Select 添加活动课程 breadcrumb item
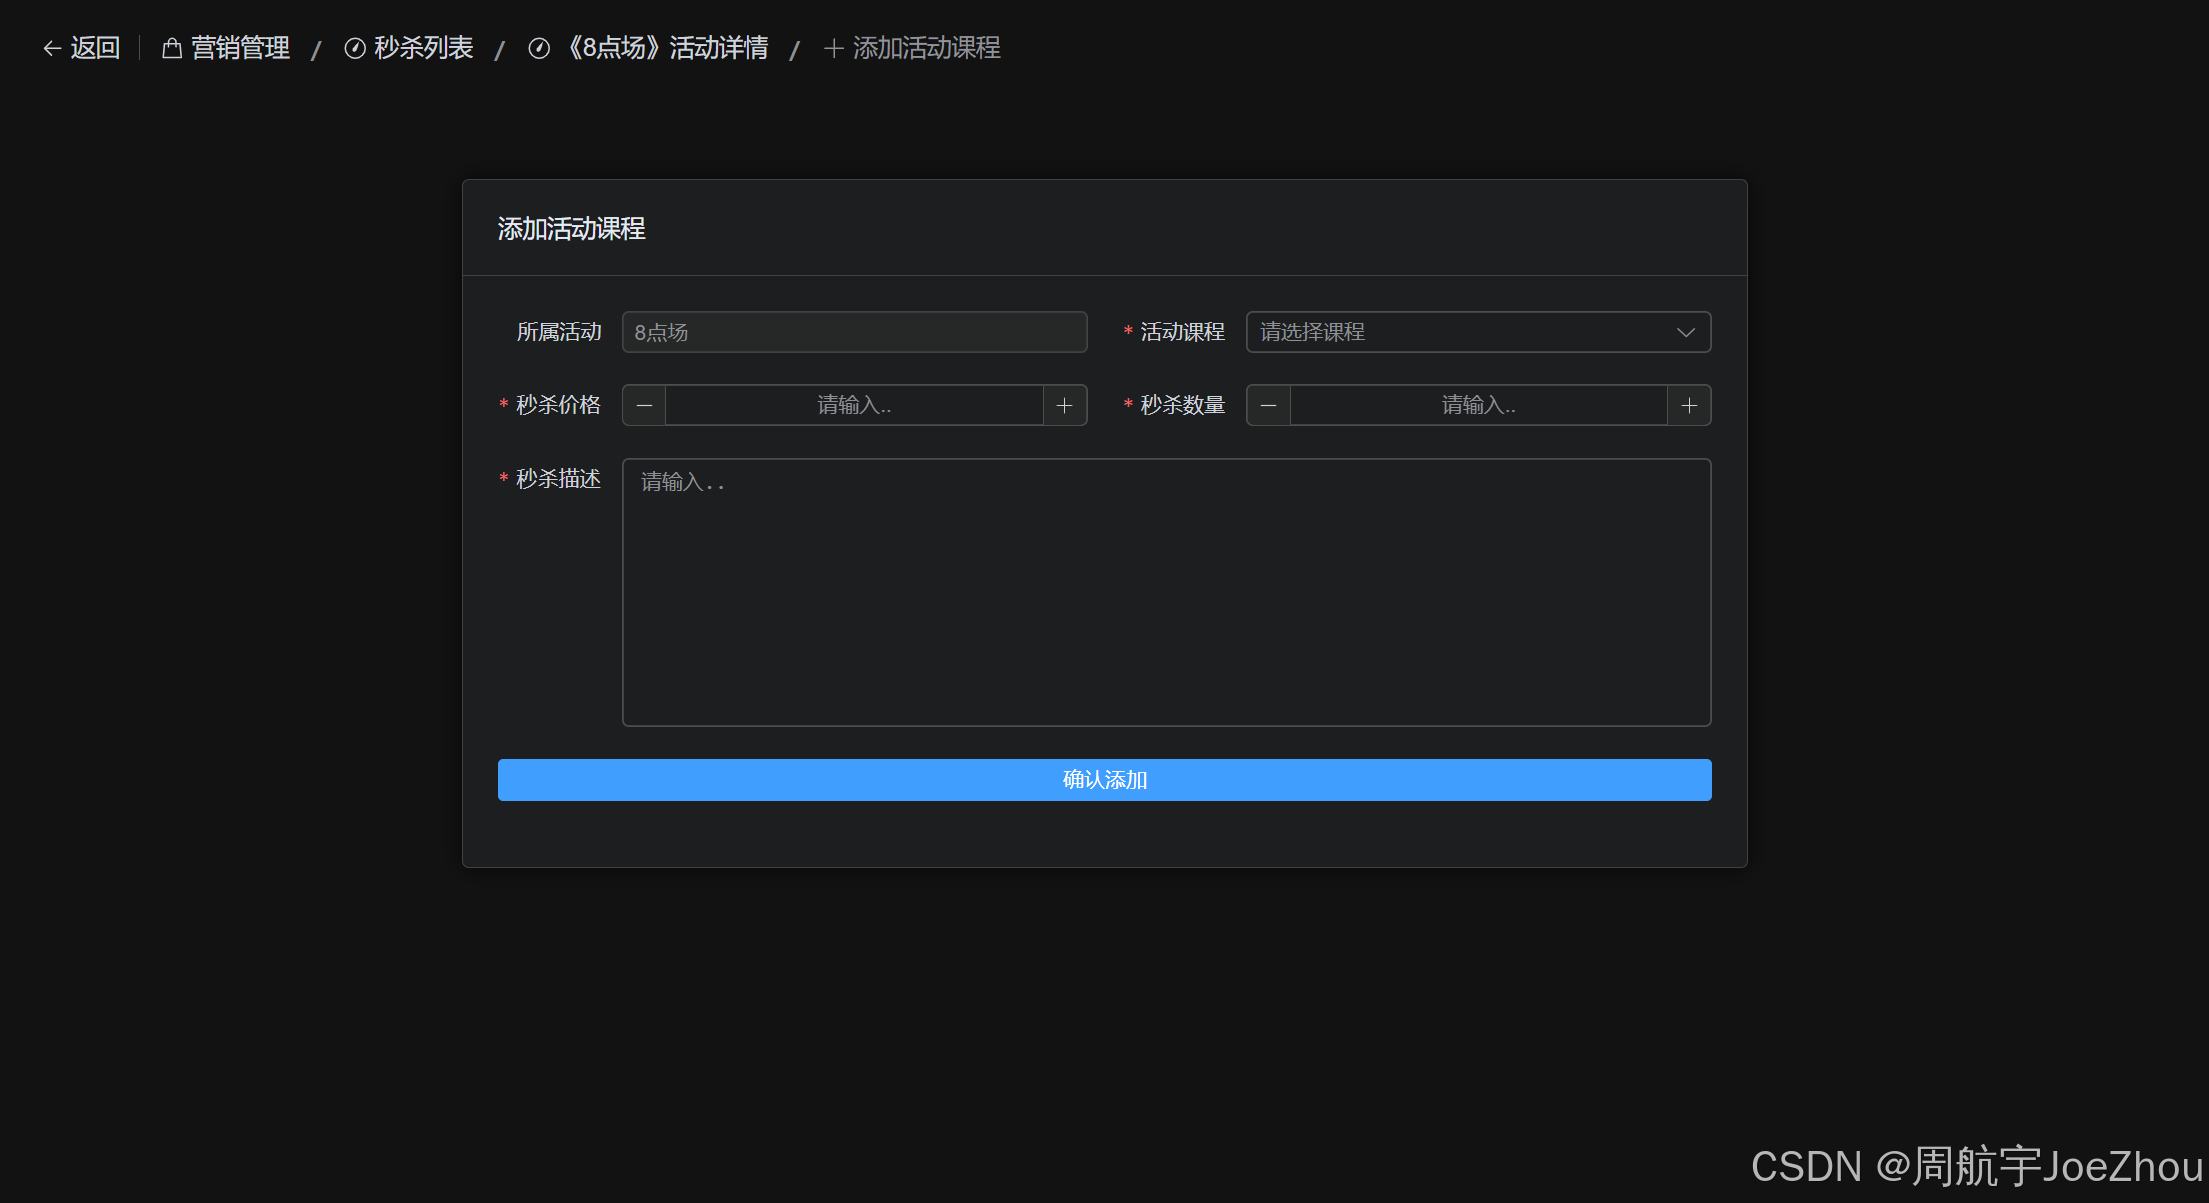The height and width of the screenshot is (1203, 2209). tap(912, 48)
